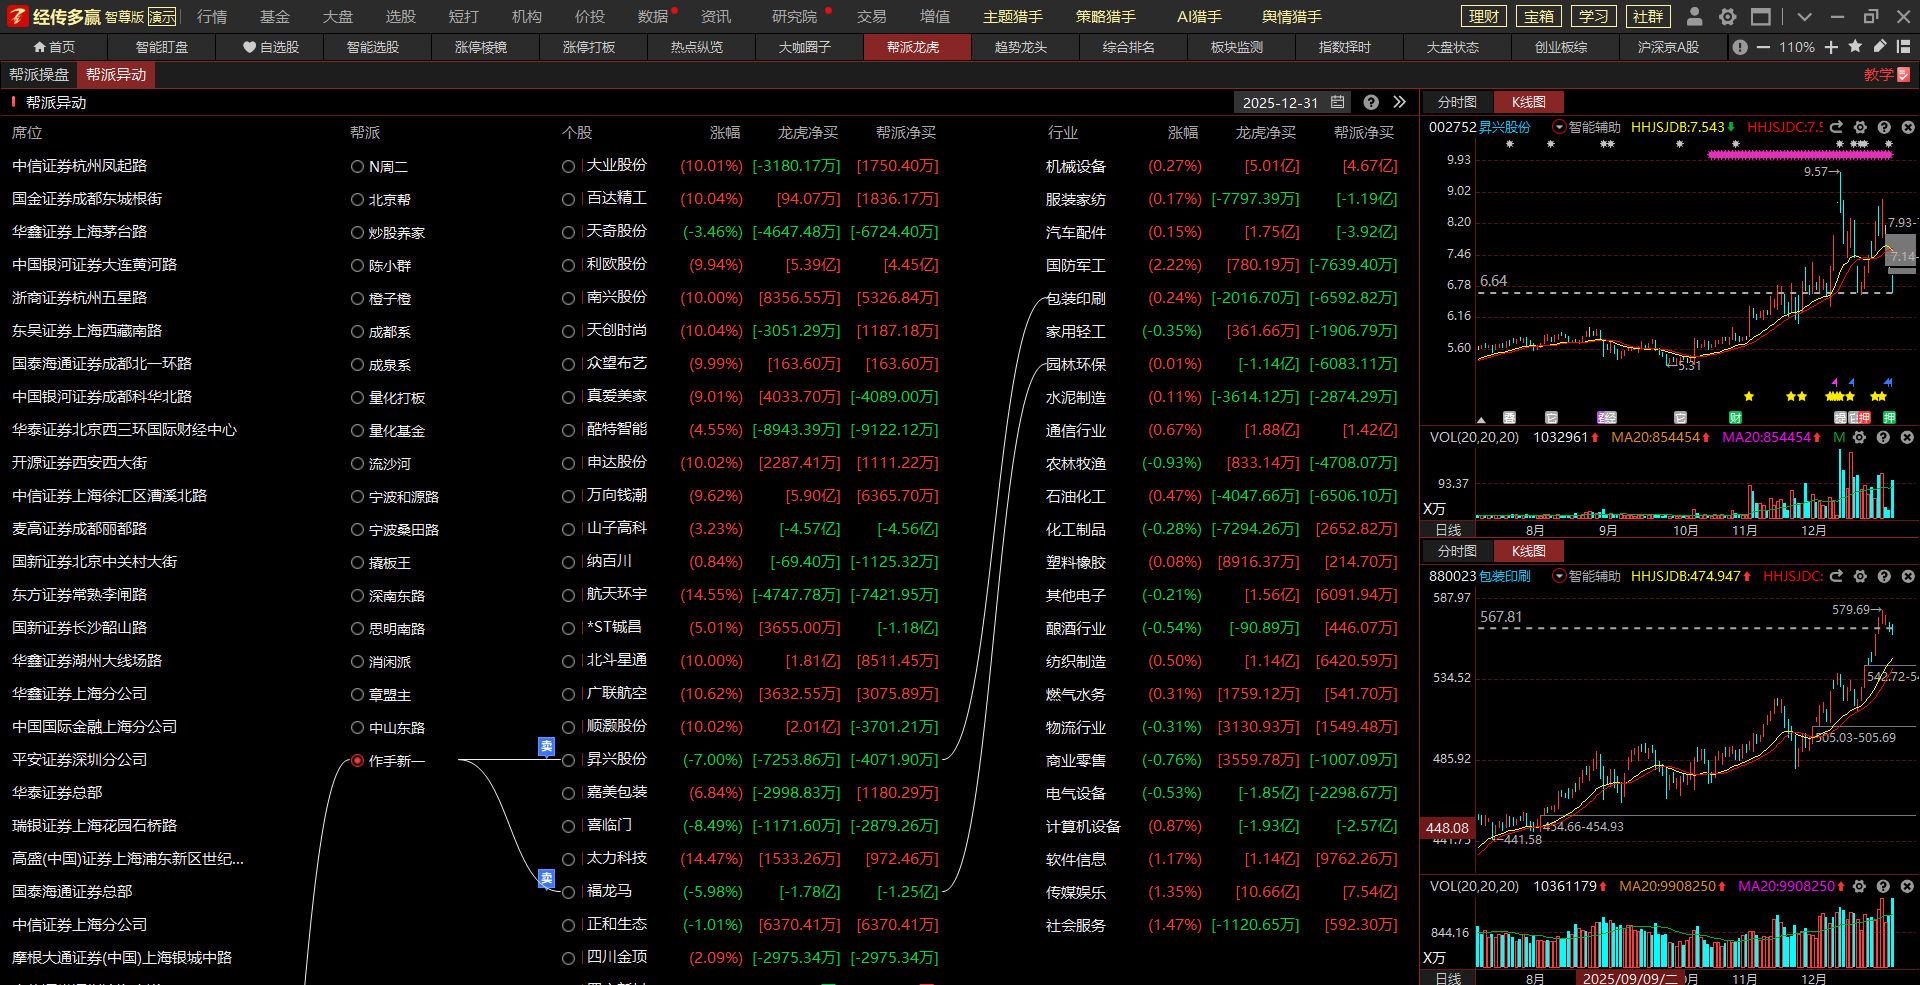Close the 包装印刷 chart indicator with X icon

(x=1907, y=576)
